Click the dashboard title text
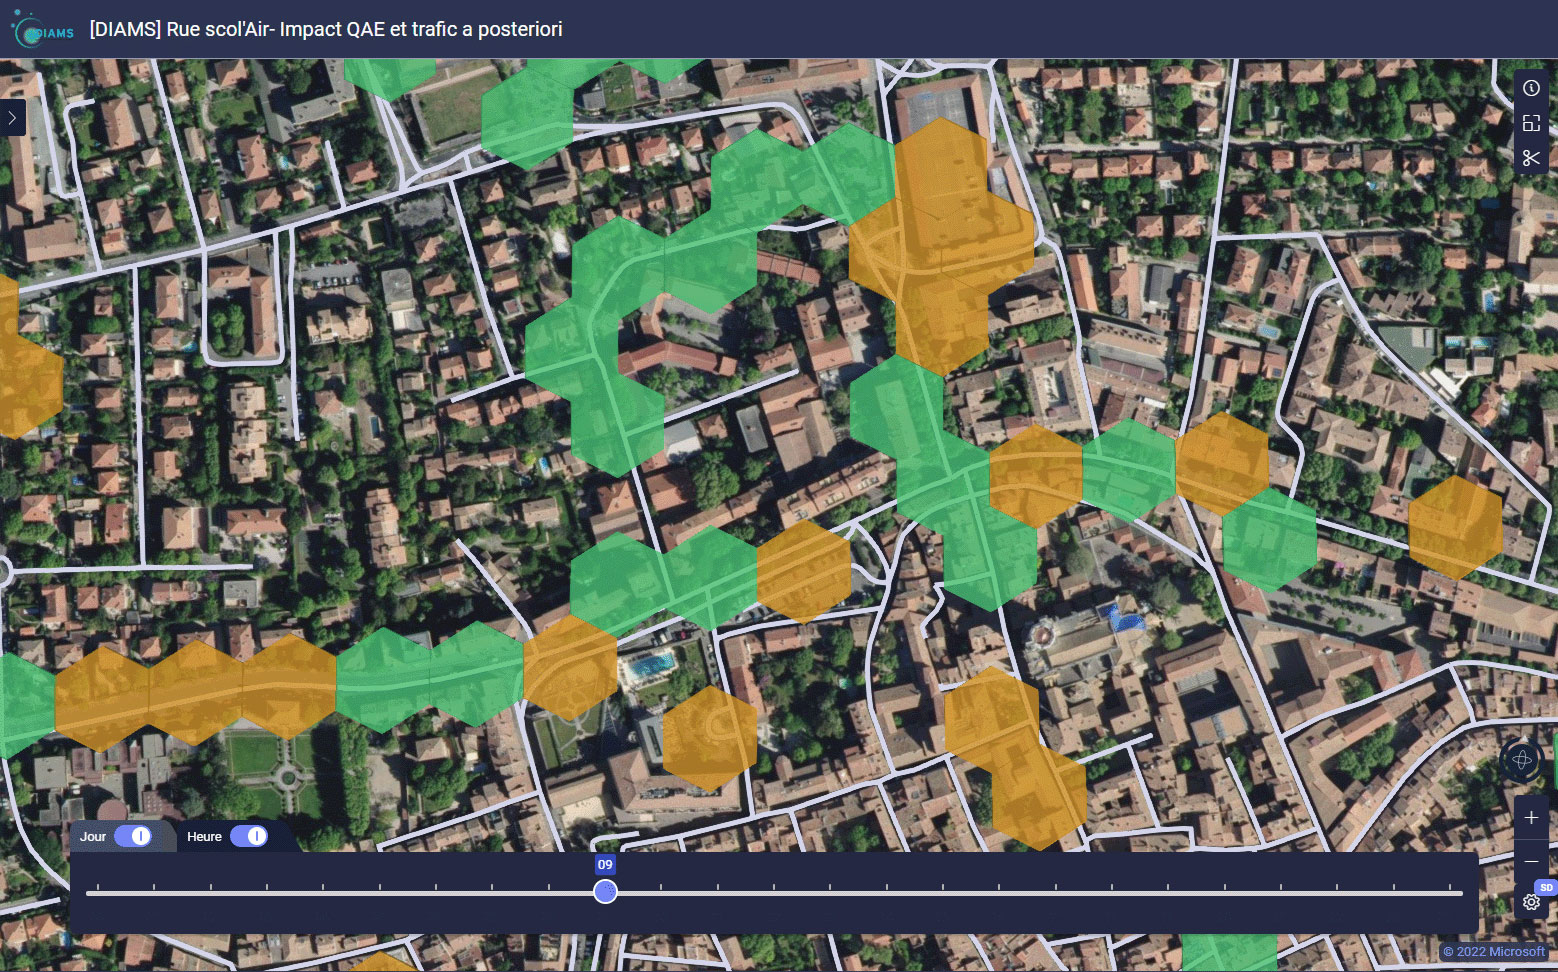Viewport: 1558px width, 972px height. tap(326, 29)
